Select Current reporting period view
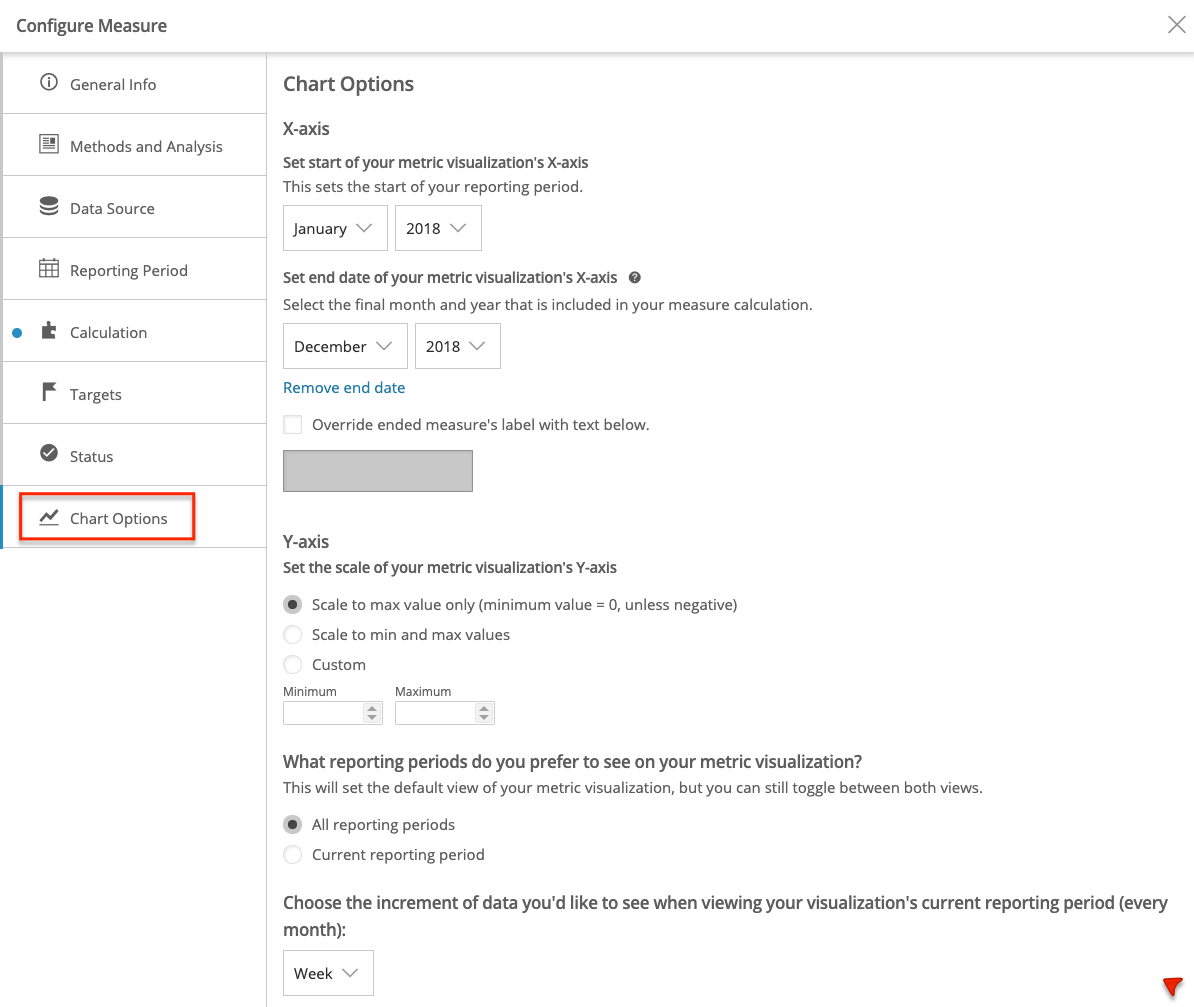The image size is (1194, 1007). (x=292, y=854)
